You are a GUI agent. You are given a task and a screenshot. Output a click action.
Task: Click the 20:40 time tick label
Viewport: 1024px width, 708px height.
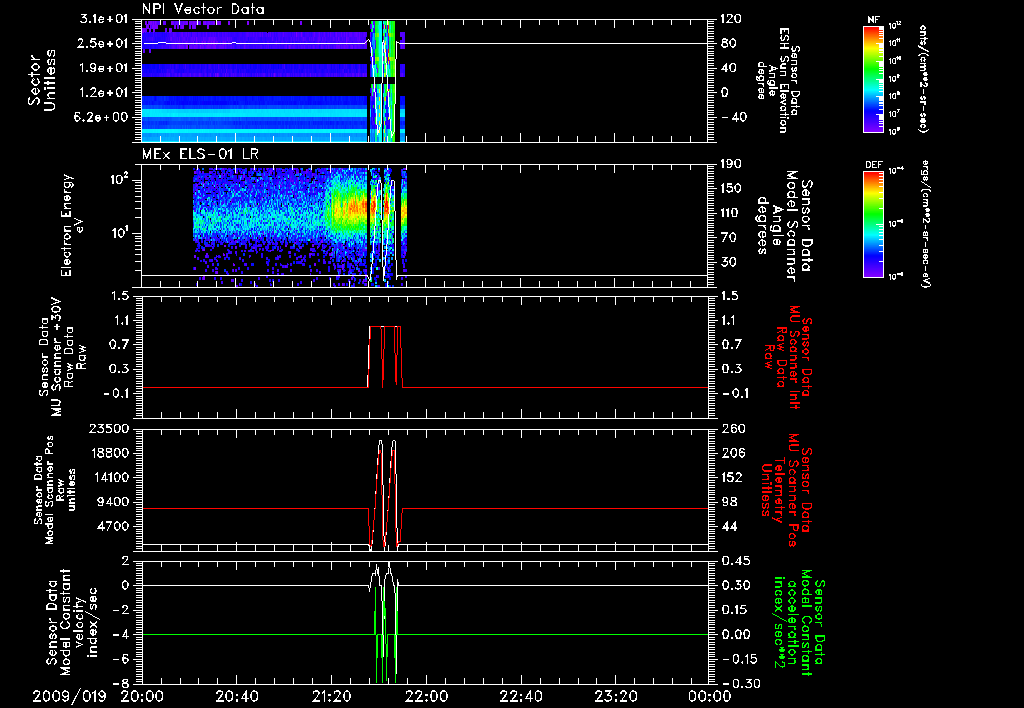237,696
